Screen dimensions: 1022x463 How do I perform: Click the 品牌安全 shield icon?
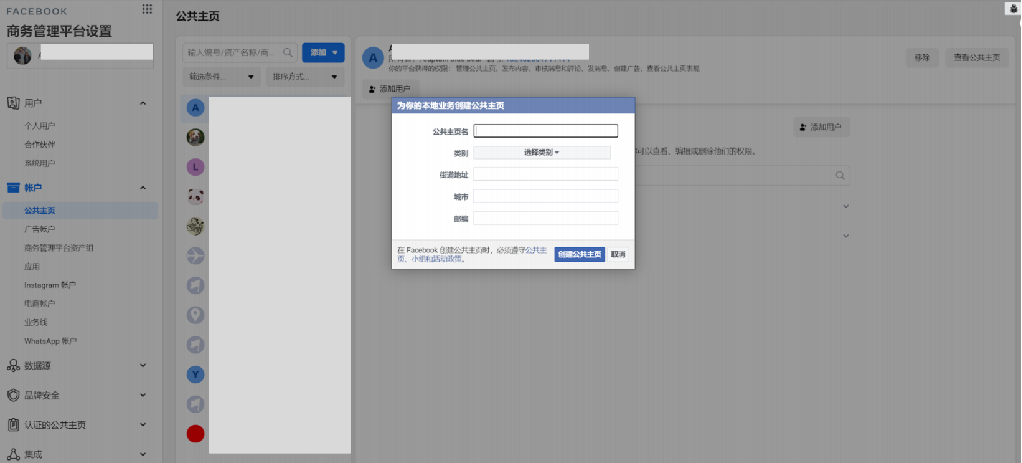13,395
